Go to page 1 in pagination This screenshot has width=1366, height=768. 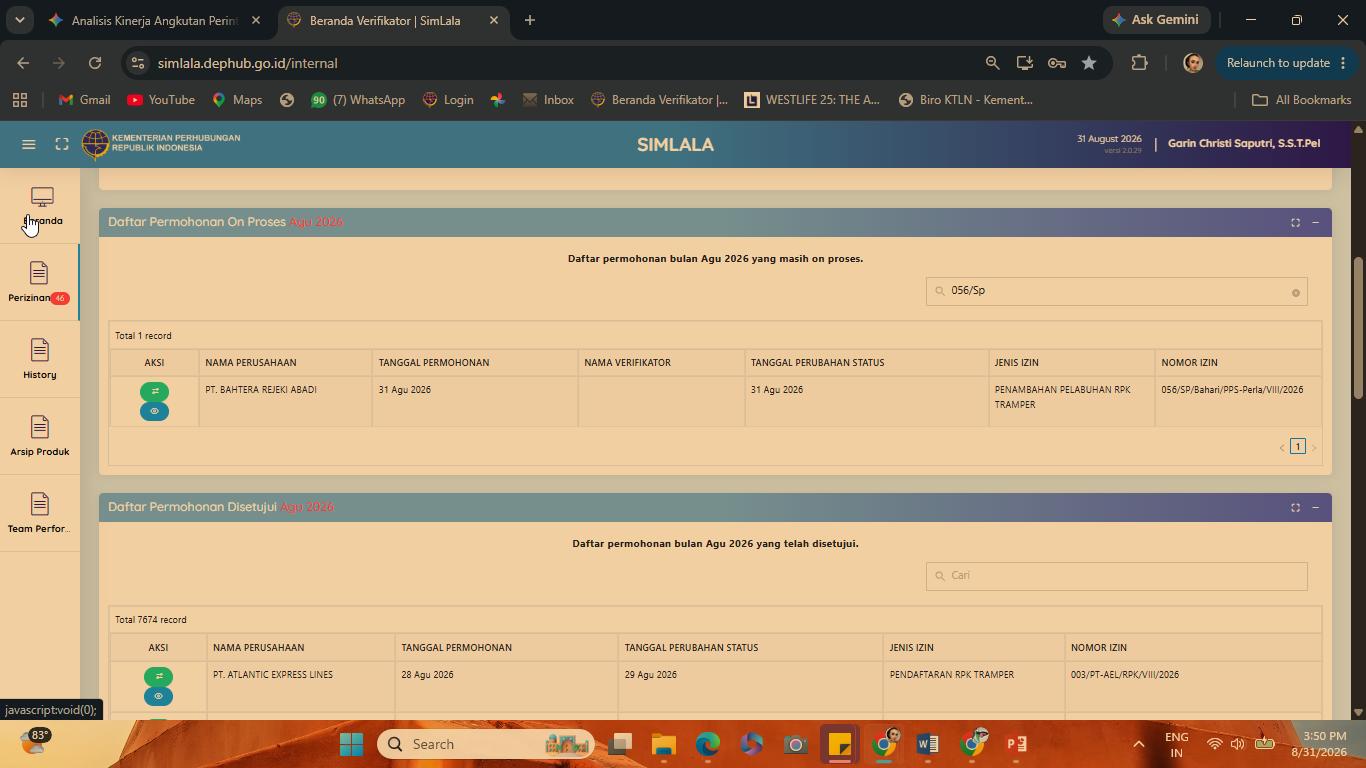[x=1298, y=447]
